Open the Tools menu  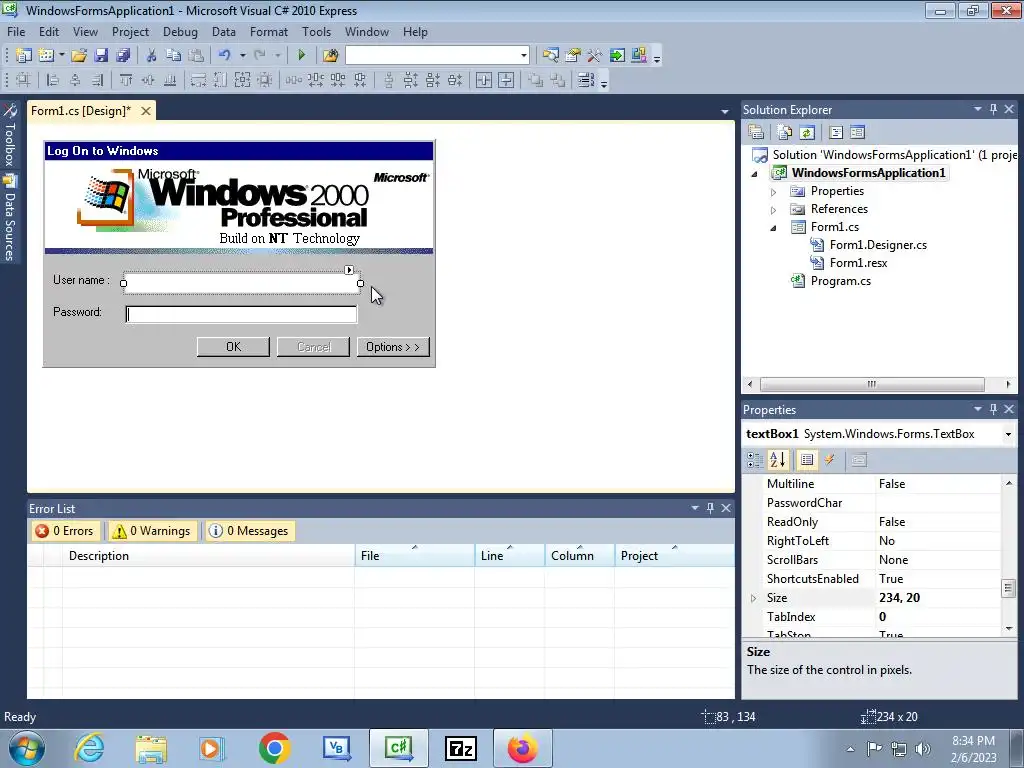tap(316, 31)
